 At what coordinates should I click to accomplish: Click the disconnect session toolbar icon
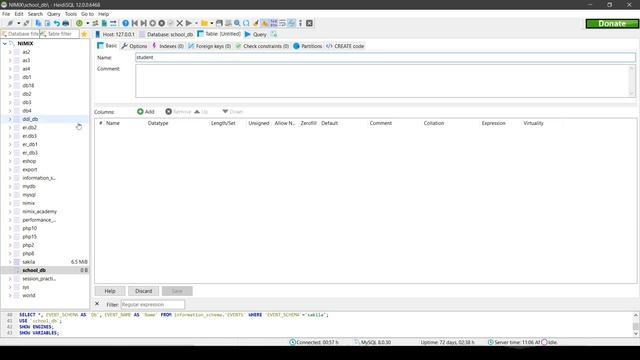pos(27,23)
